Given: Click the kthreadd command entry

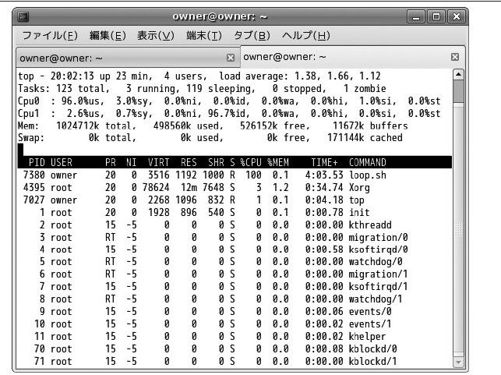Looking at the screenshot, I should coord(370,225).
